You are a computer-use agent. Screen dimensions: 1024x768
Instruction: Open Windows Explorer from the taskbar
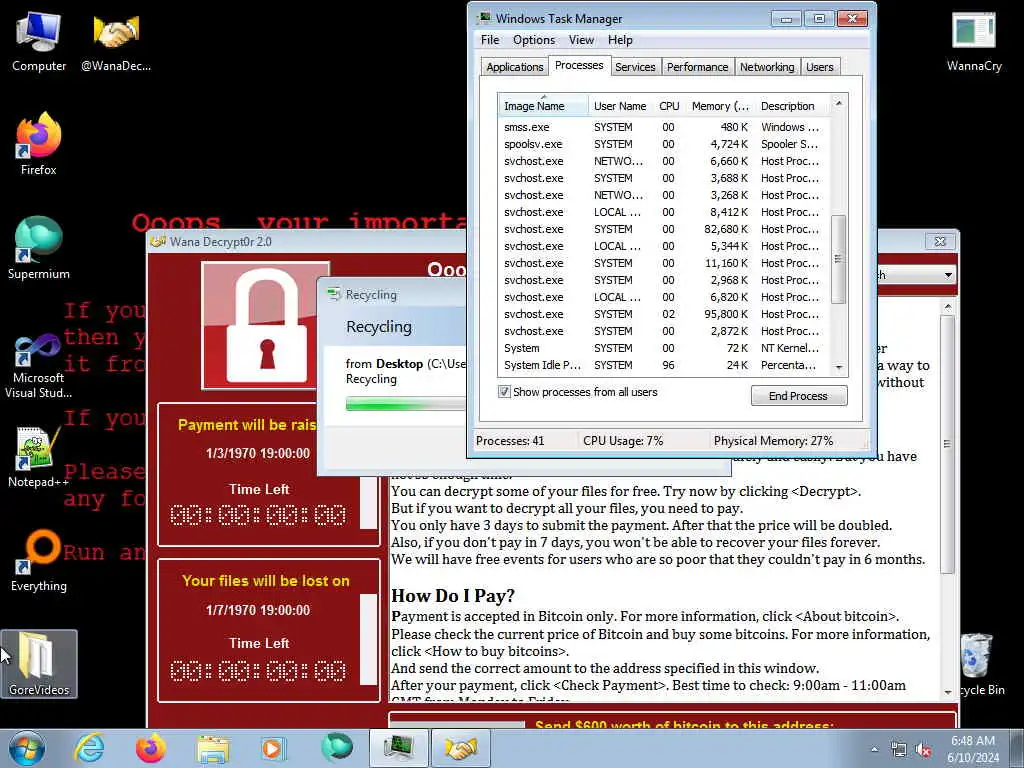coord(213,748)
